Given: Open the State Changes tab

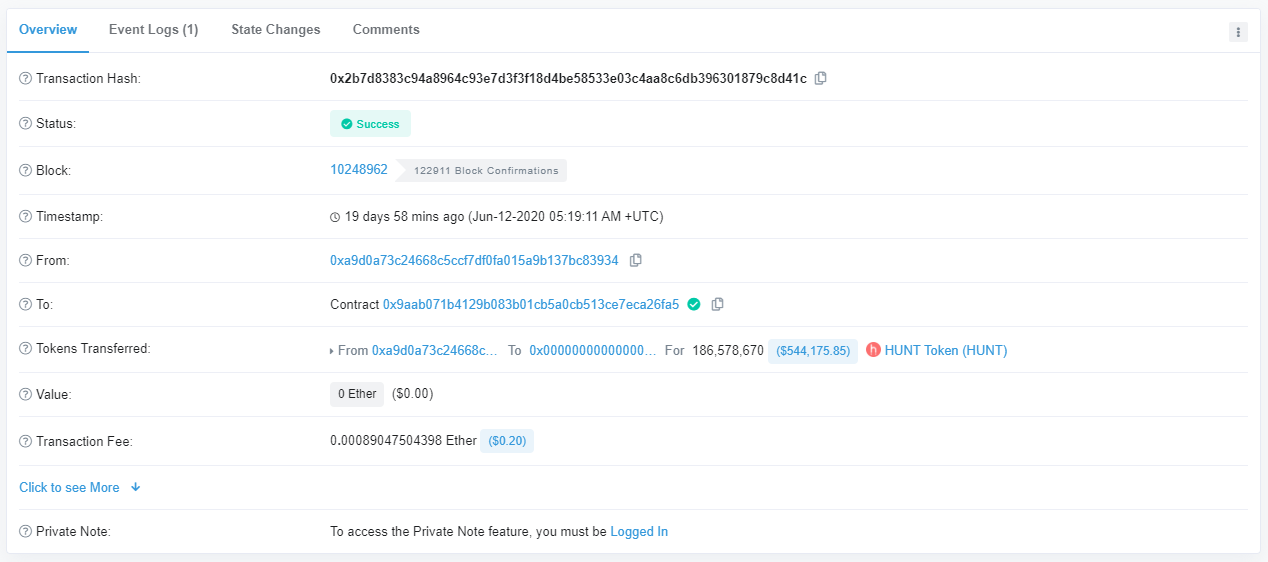Looking at the screenshot, I should [x=276, y=30].
